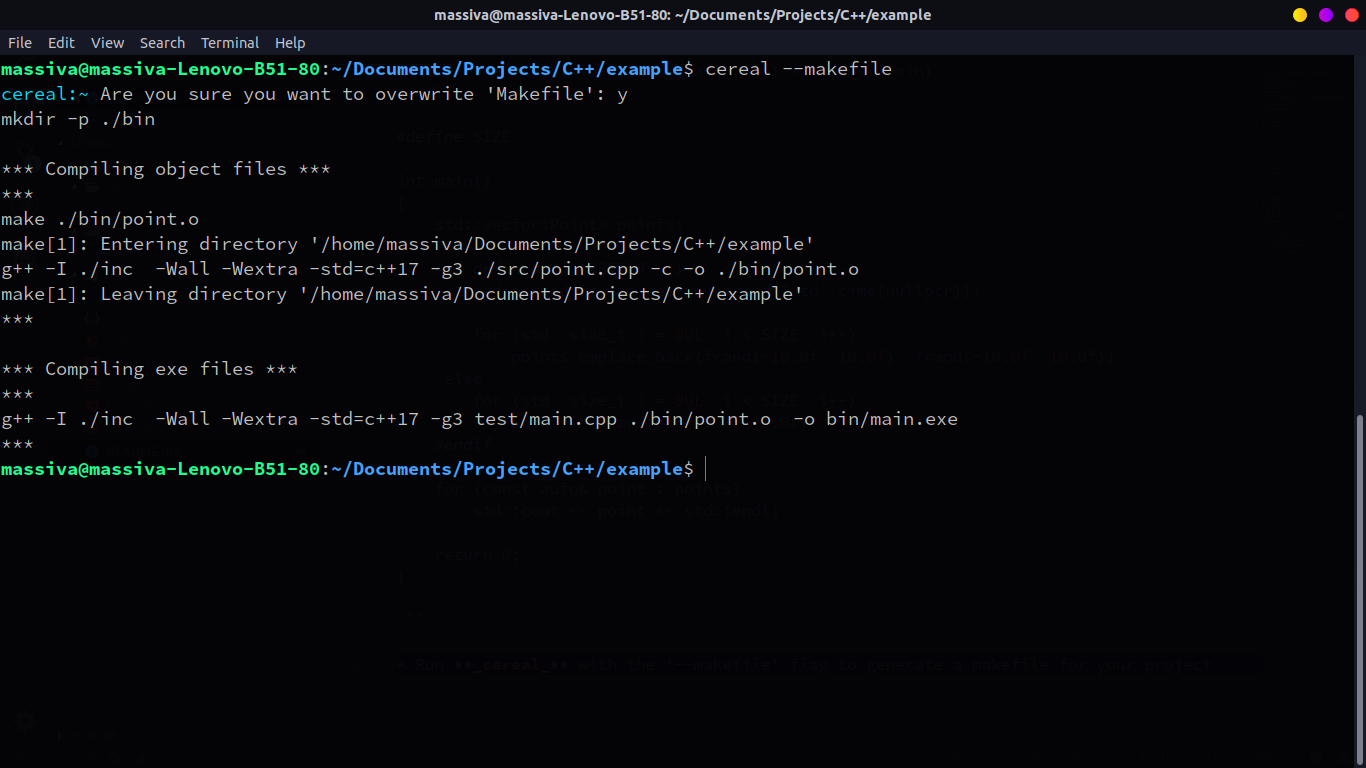The image size is (1366, 768).
Task: Click the g++ line producing bin/main.exe
Action: pos(479,419)
